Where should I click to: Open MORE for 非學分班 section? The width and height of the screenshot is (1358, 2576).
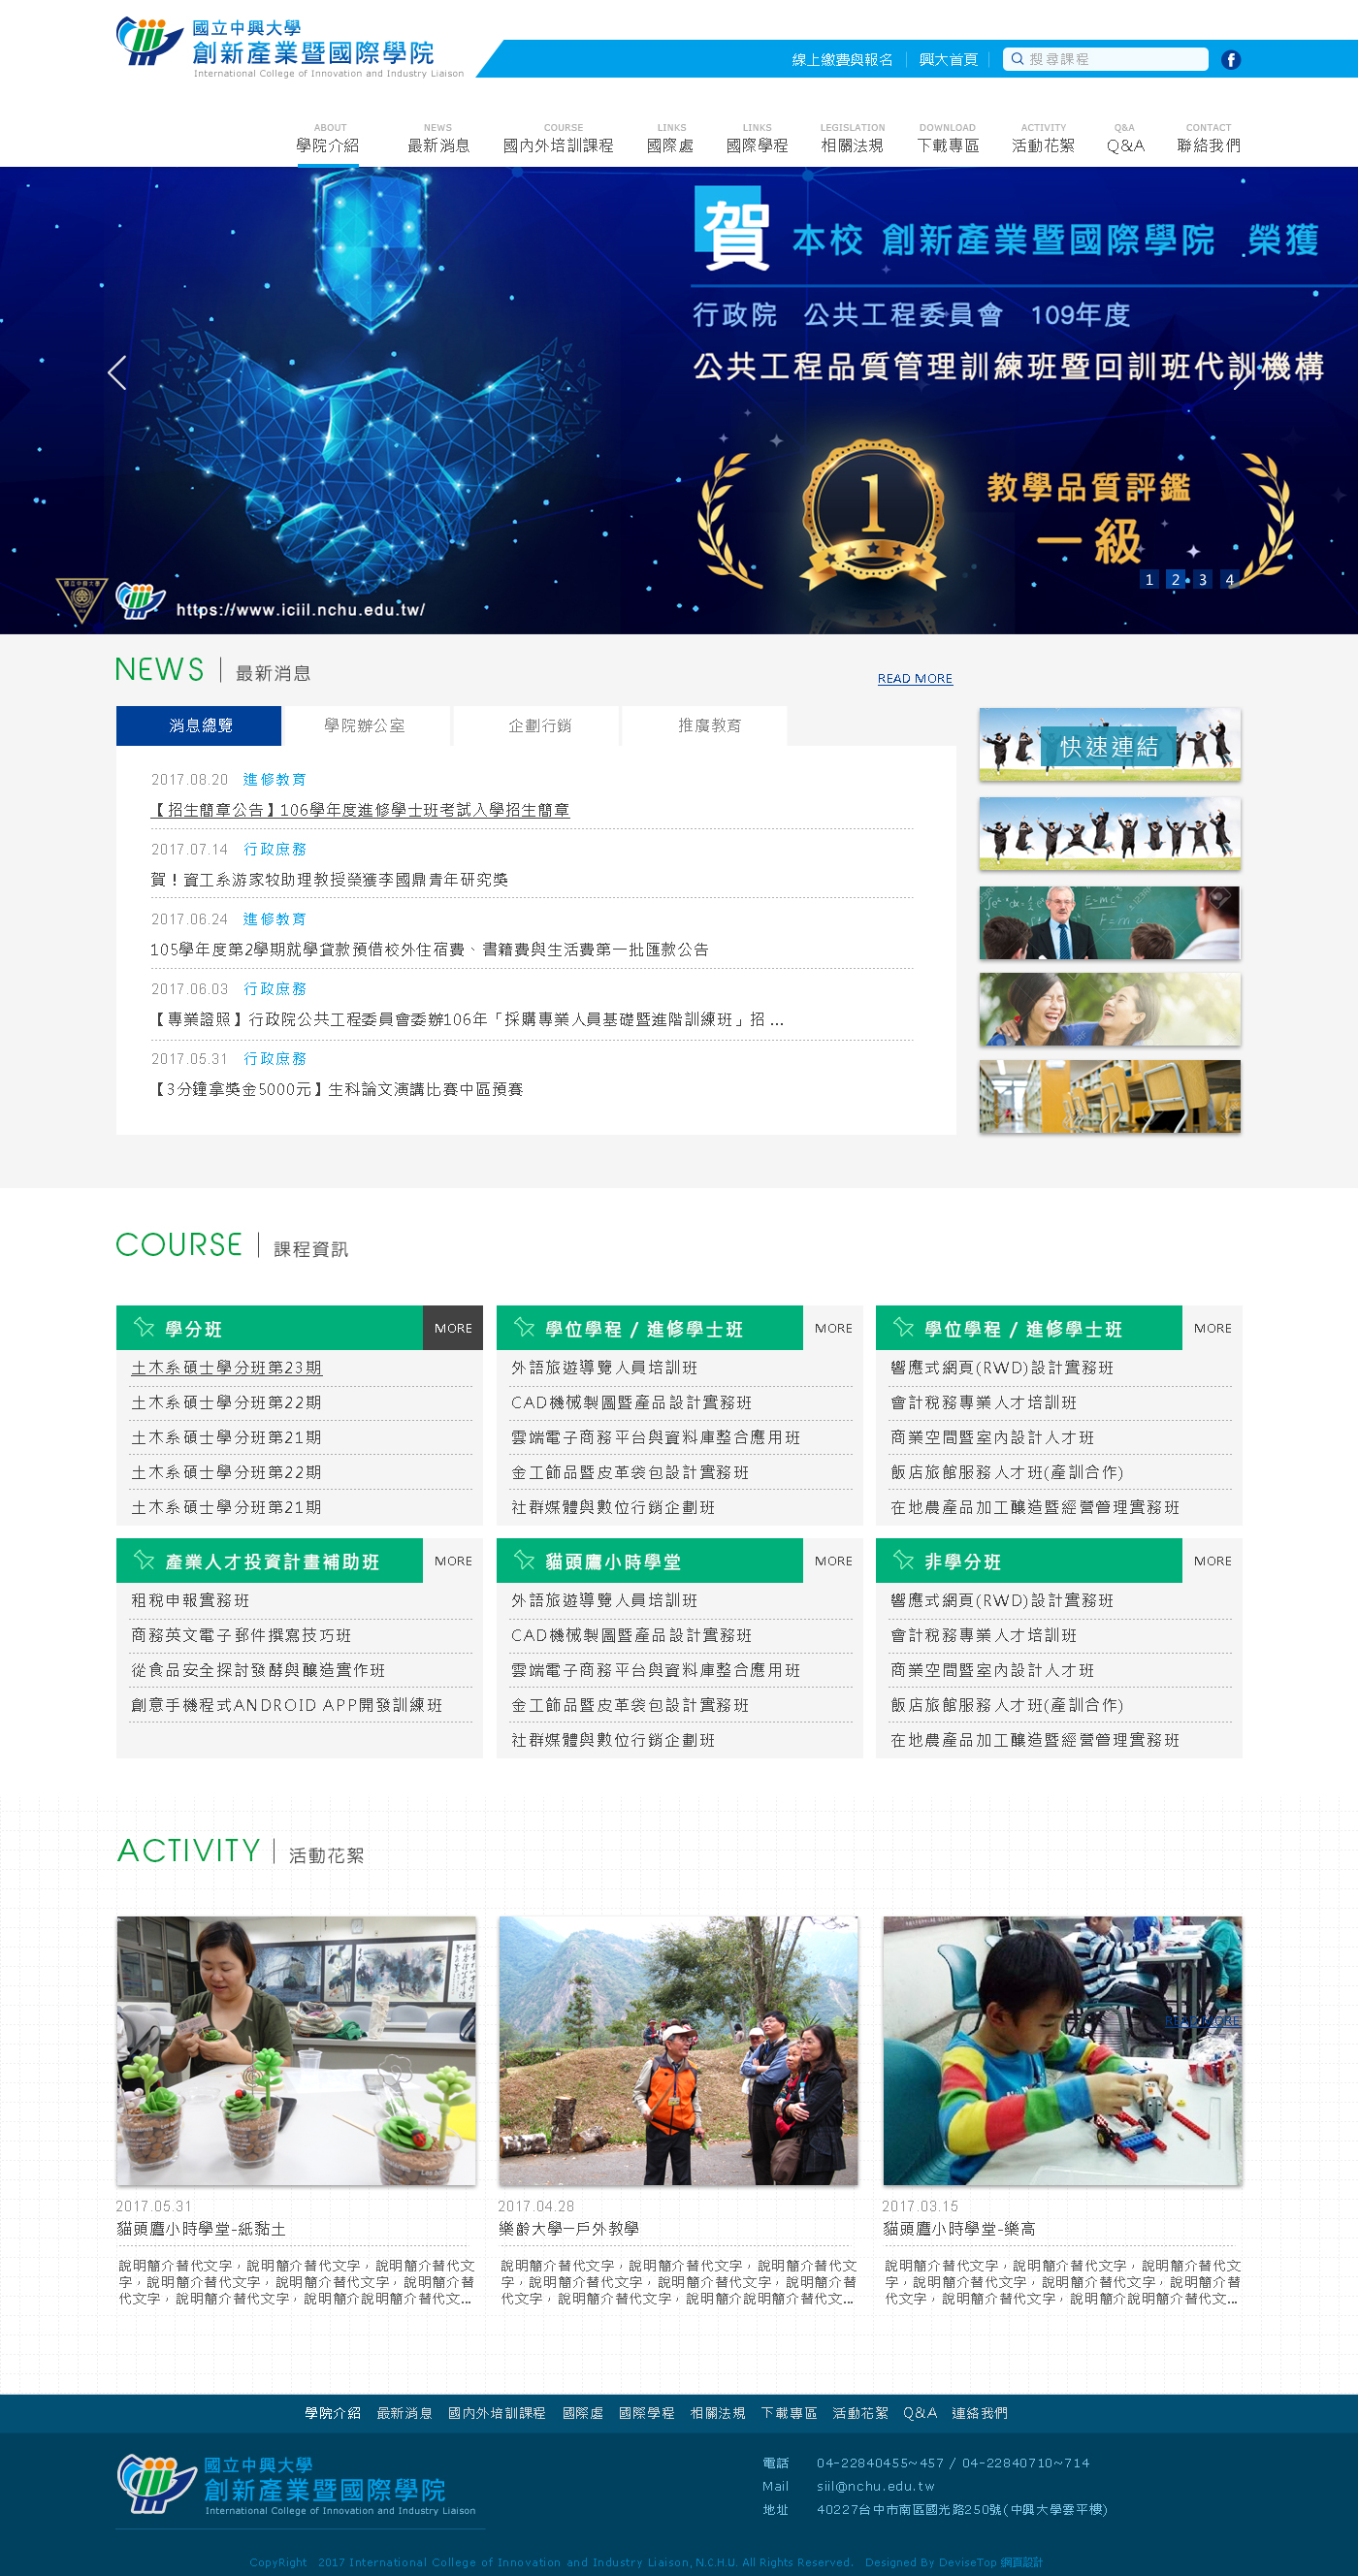click(x=1212, y=1561)
